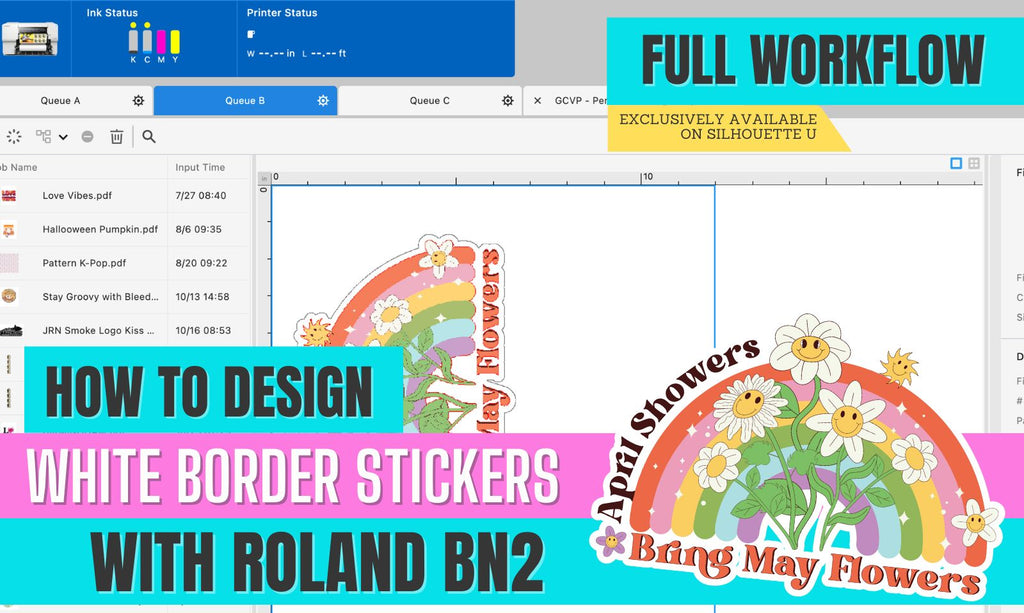Click the cancel job circle icon
1024x613 pixels.
click(88, 136)
